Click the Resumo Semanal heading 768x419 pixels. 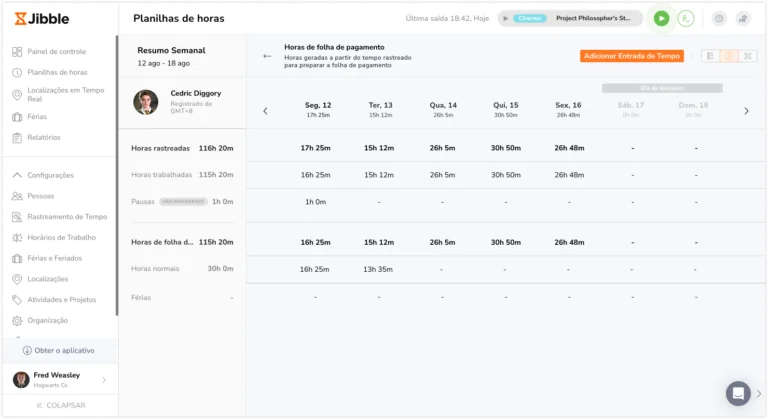coord(171,50)
